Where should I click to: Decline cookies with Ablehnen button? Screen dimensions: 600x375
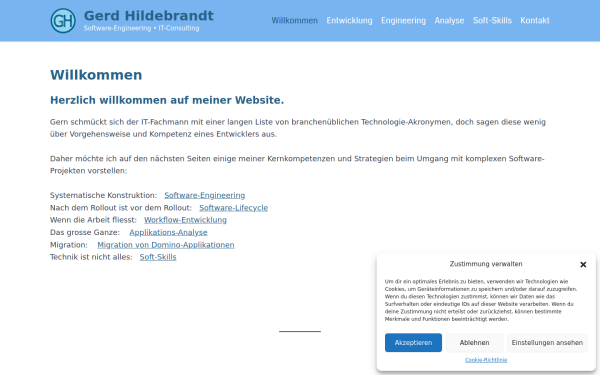(x=474, y=342)
